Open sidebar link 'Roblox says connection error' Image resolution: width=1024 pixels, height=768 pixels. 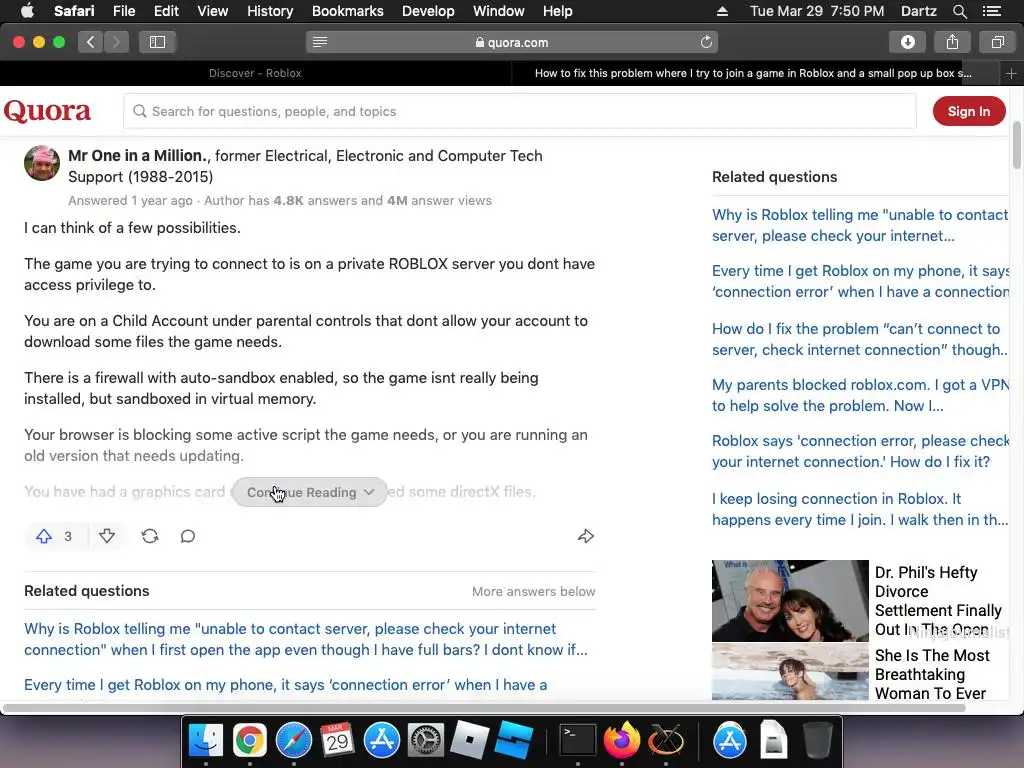(860, 451)
